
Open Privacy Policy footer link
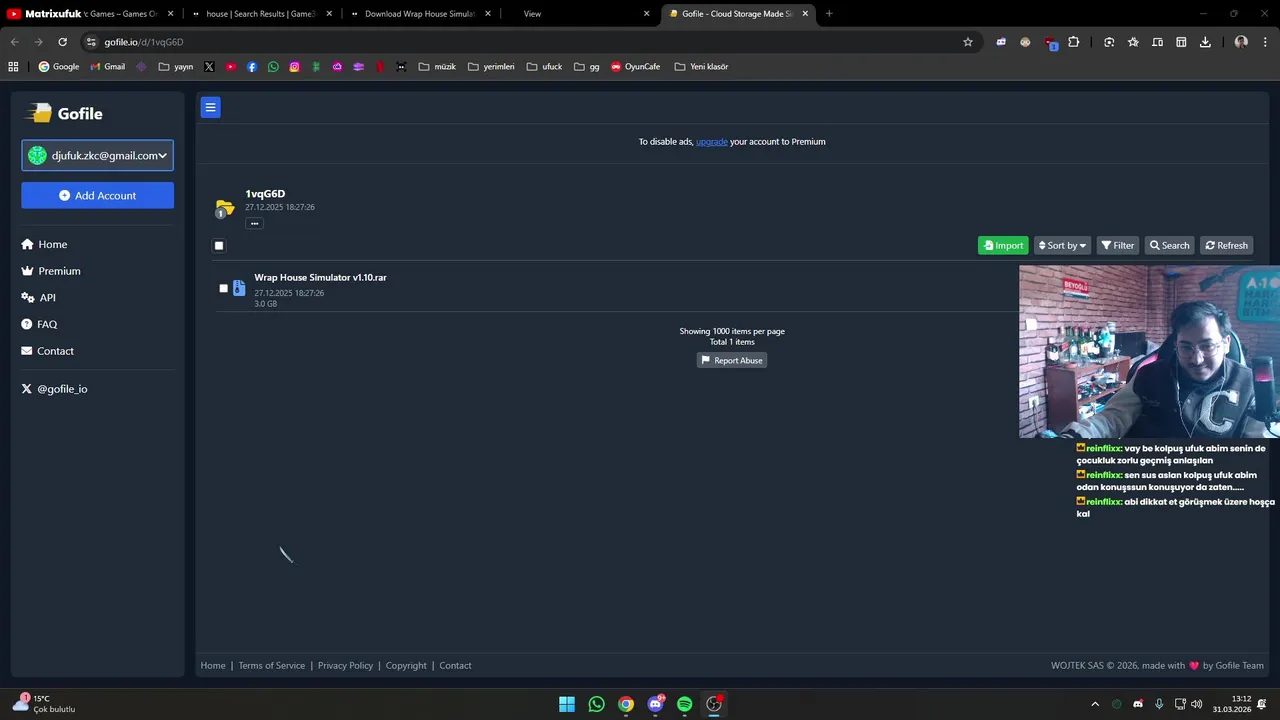point(345,666)
